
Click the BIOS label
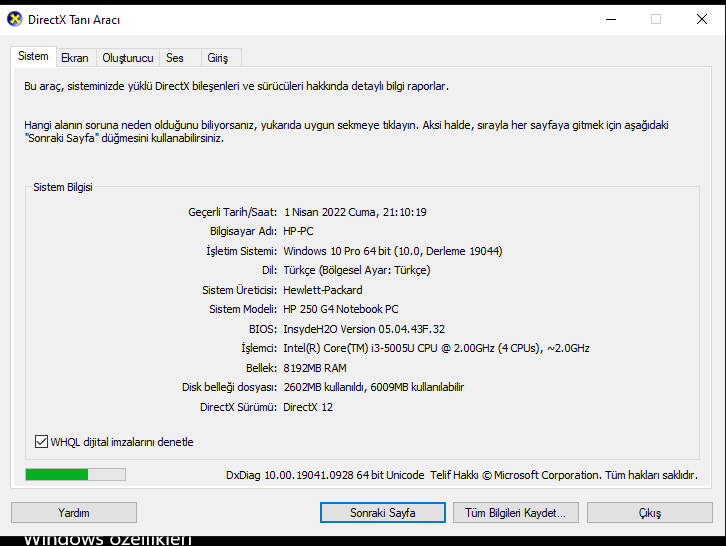263,329
